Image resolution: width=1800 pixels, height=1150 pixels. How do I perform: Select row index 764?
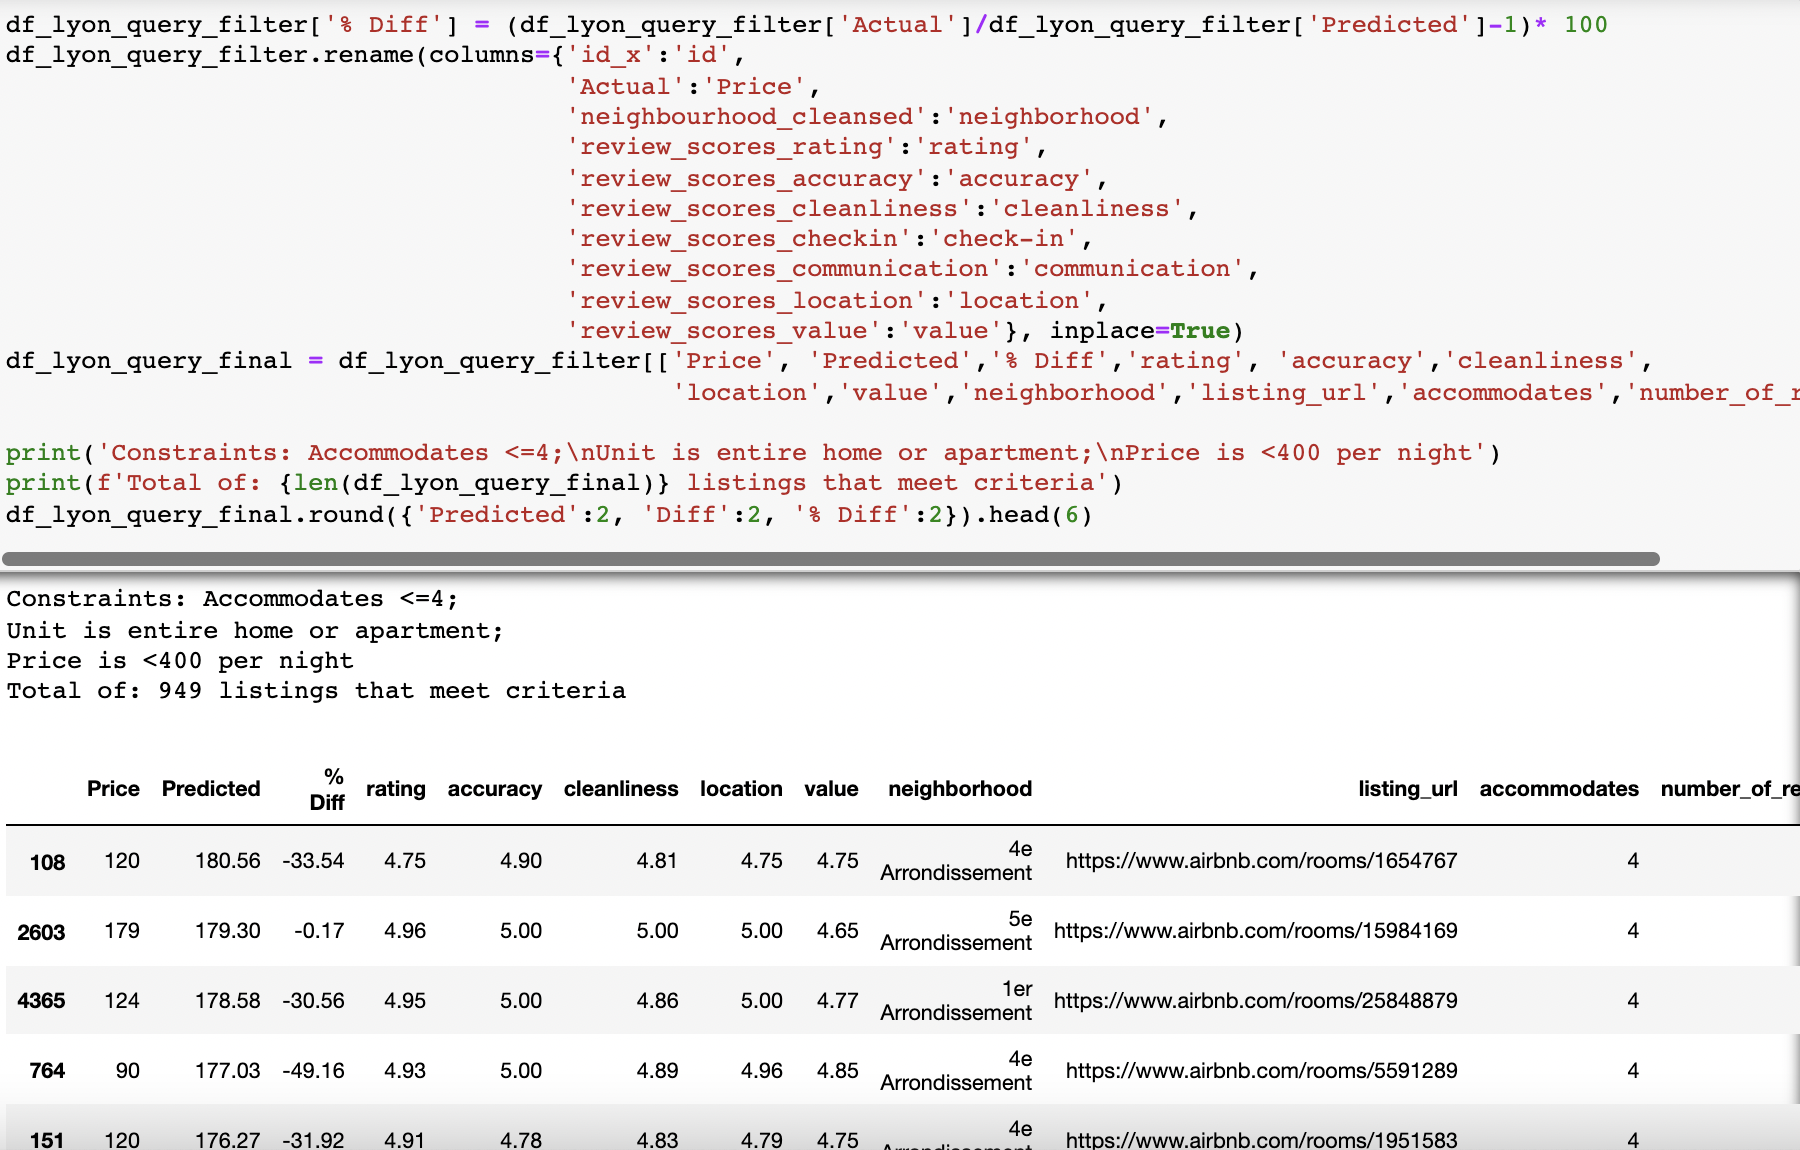(x=47, y=1071)
